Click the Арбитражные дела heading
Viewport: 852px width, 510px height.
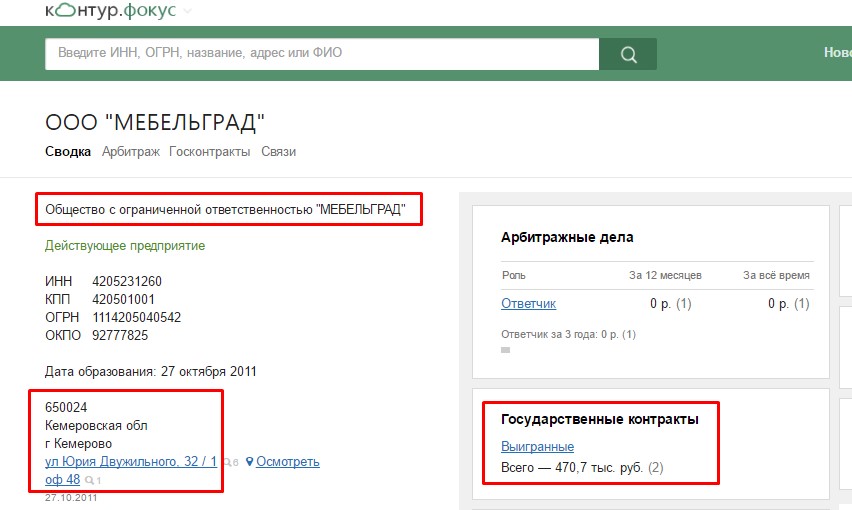click(x=567, y=237)
